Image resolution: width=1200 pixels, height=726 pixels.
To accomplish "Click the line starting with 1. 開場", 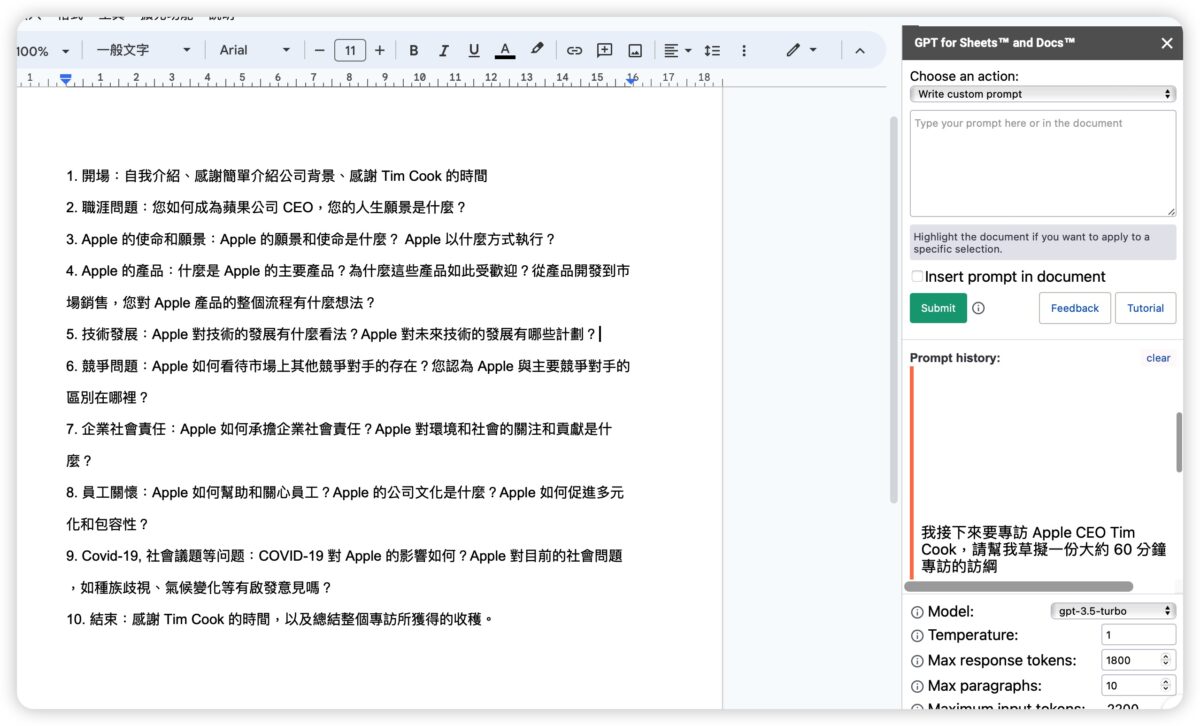I will [277, 176].
